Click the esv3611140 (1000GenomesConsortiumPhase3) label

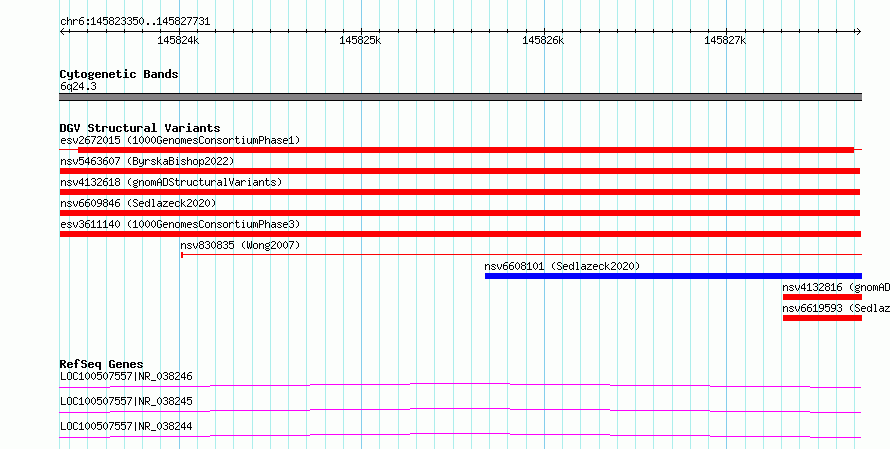tap(180, 224)
